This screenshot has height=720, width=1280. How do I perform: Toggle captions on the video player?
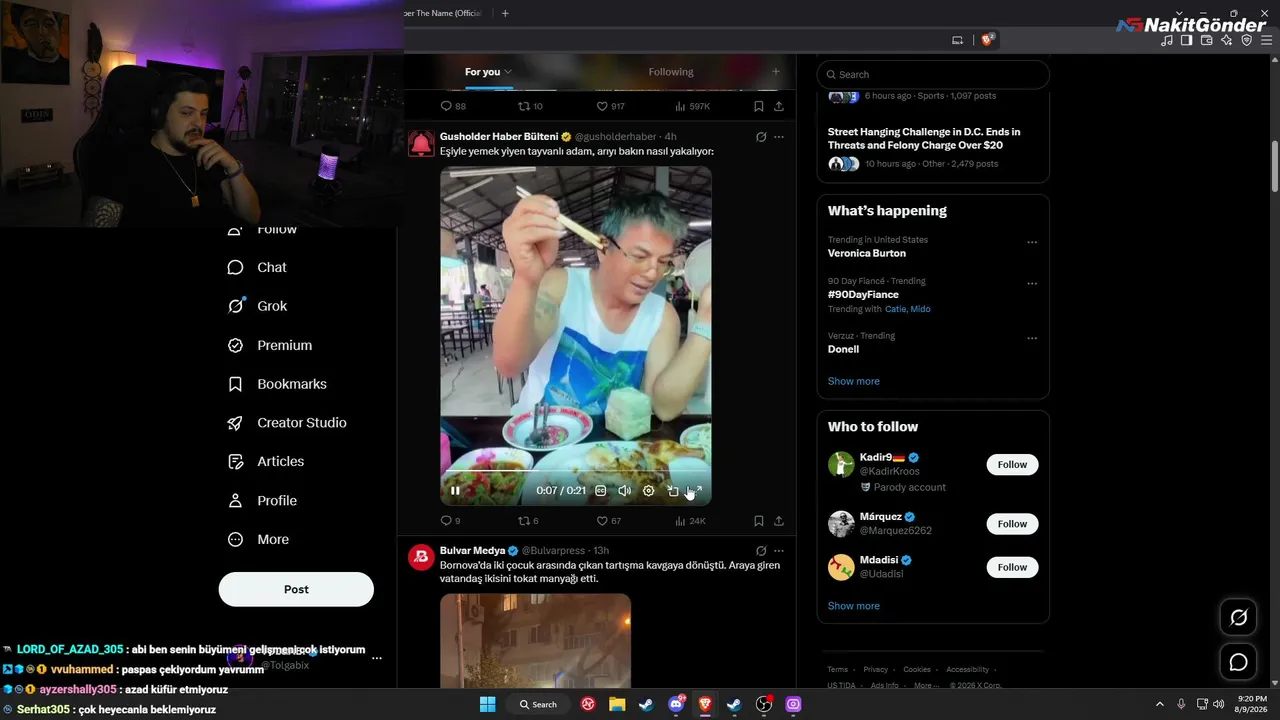[x=600, y=491]
